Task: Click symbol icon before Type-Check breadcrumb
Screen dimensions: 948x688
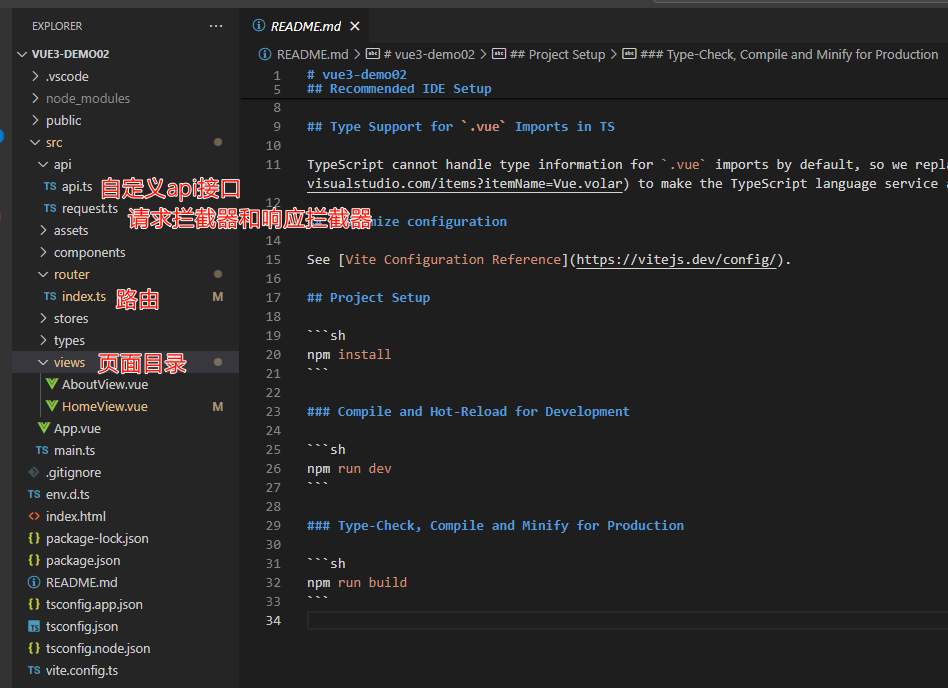Action: [x=629, y=54]
